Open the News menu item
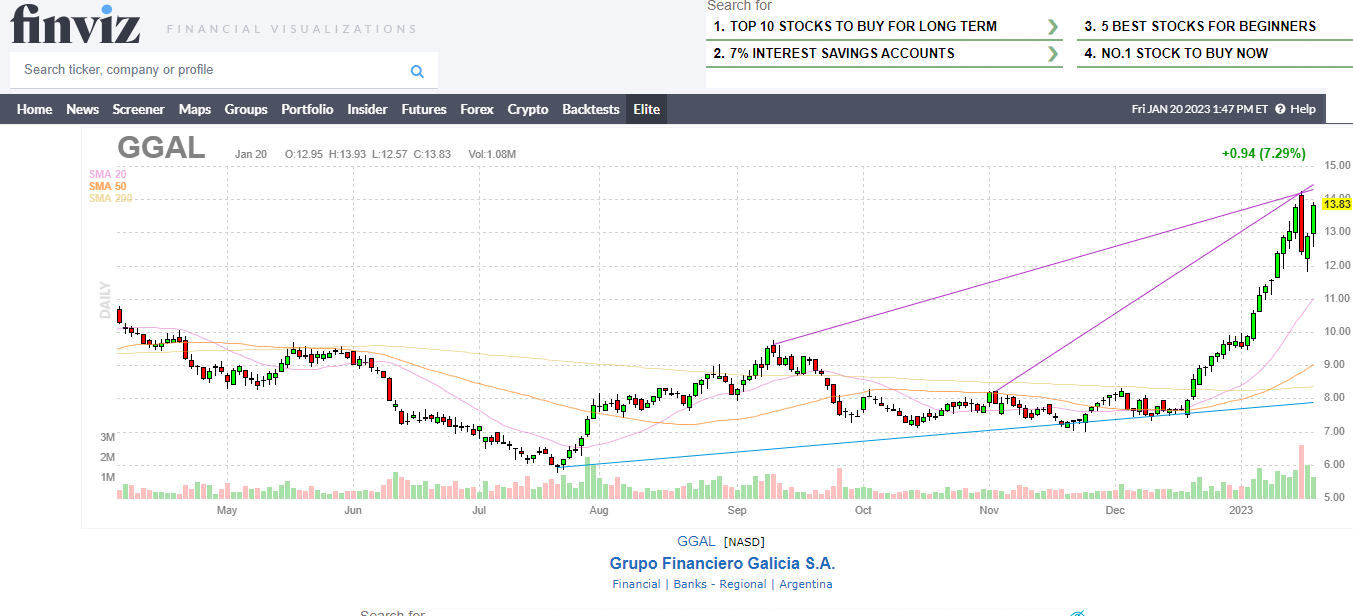This screenshot has width=1353, height=616. [x=82, y=109]
